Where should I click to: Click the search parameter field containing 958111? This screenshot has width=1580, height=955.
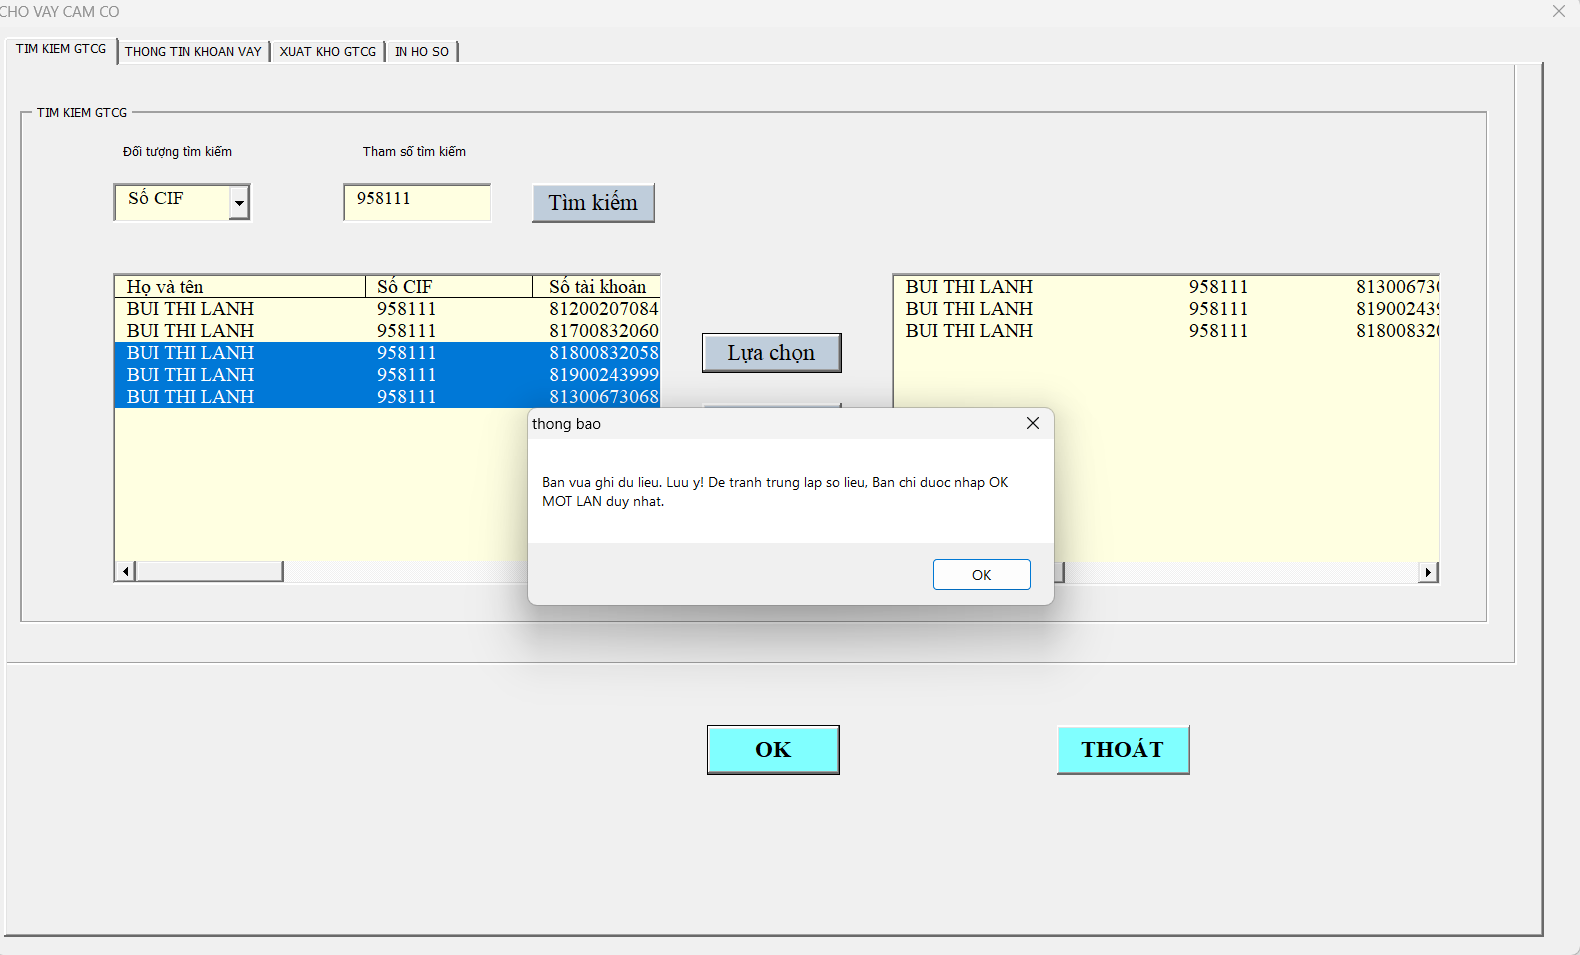(417, 202)
